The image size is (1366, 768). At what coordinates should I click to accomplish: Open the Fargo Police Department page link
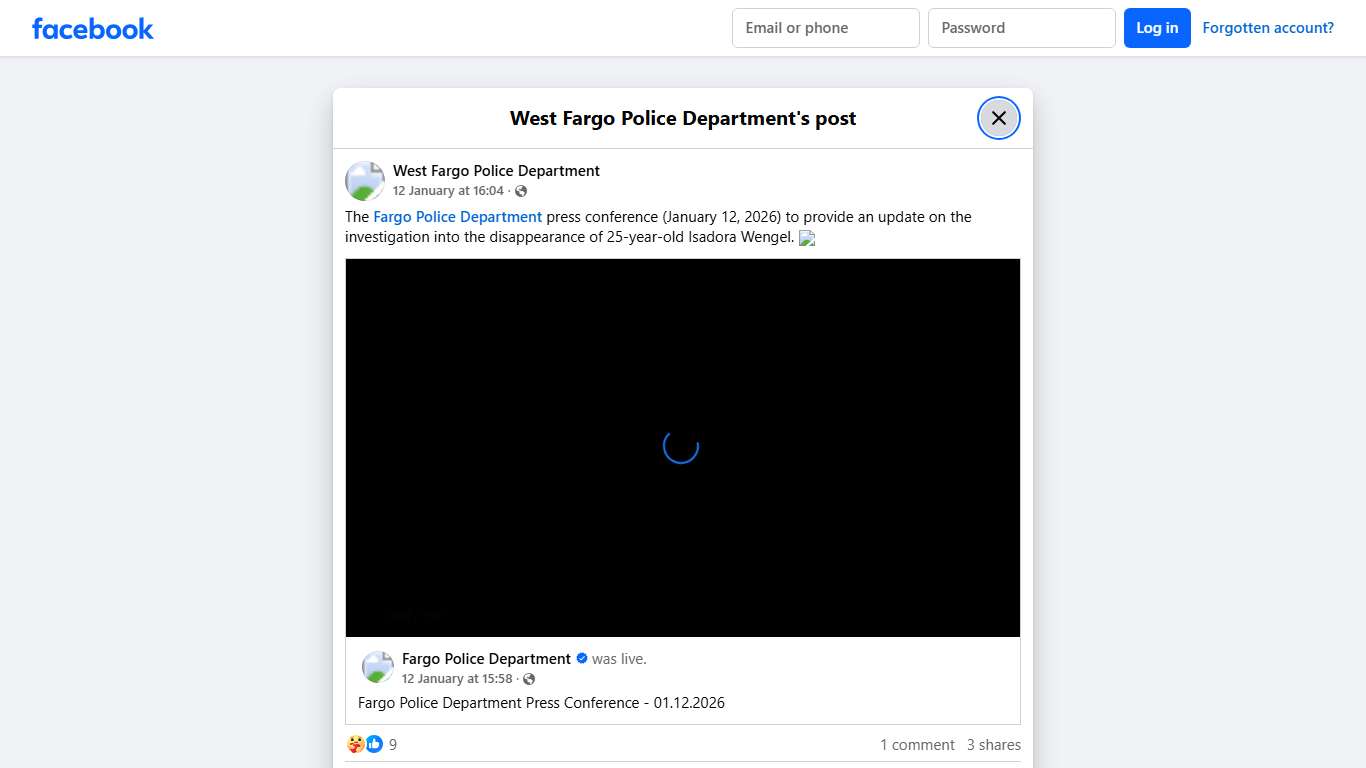point(458,216)
